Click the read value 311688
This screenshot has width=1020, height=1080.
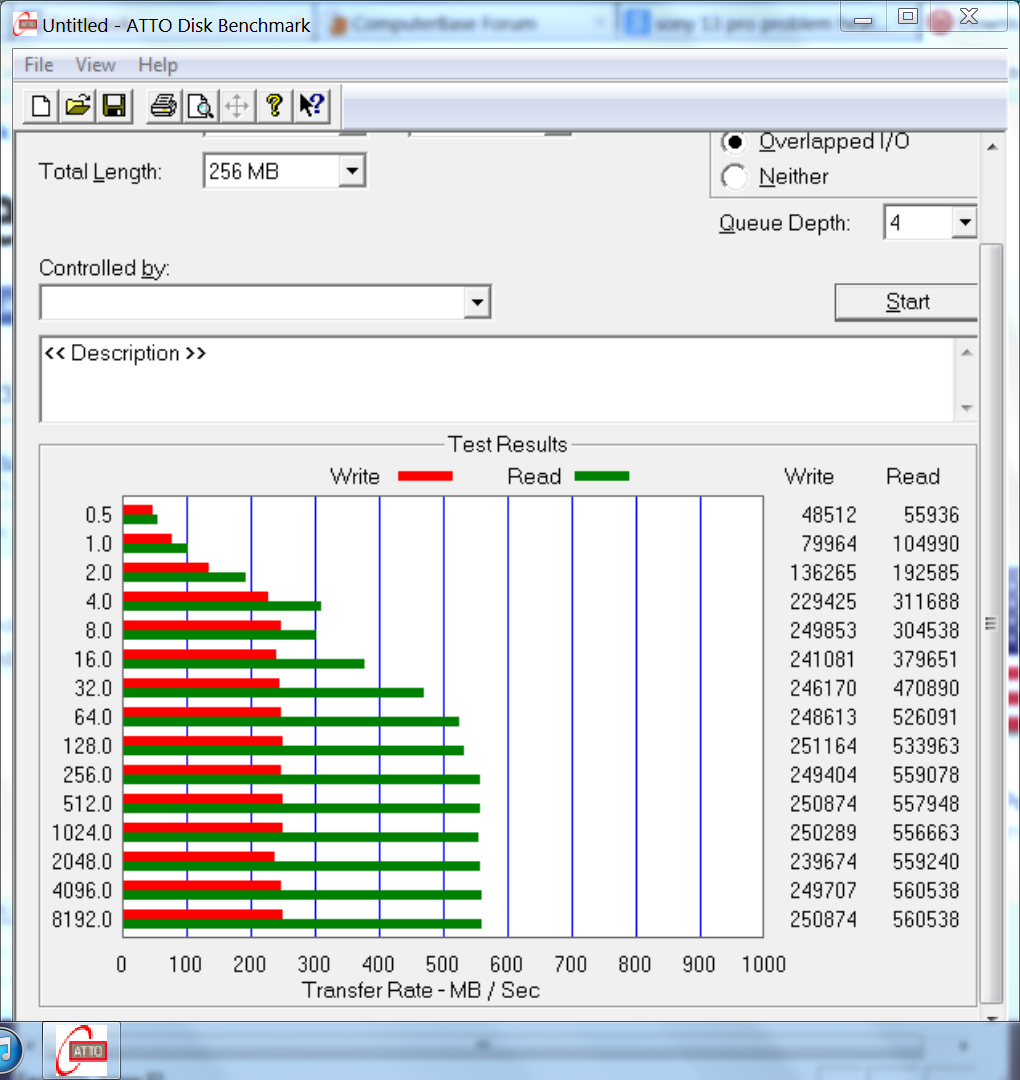pos(926,602)
